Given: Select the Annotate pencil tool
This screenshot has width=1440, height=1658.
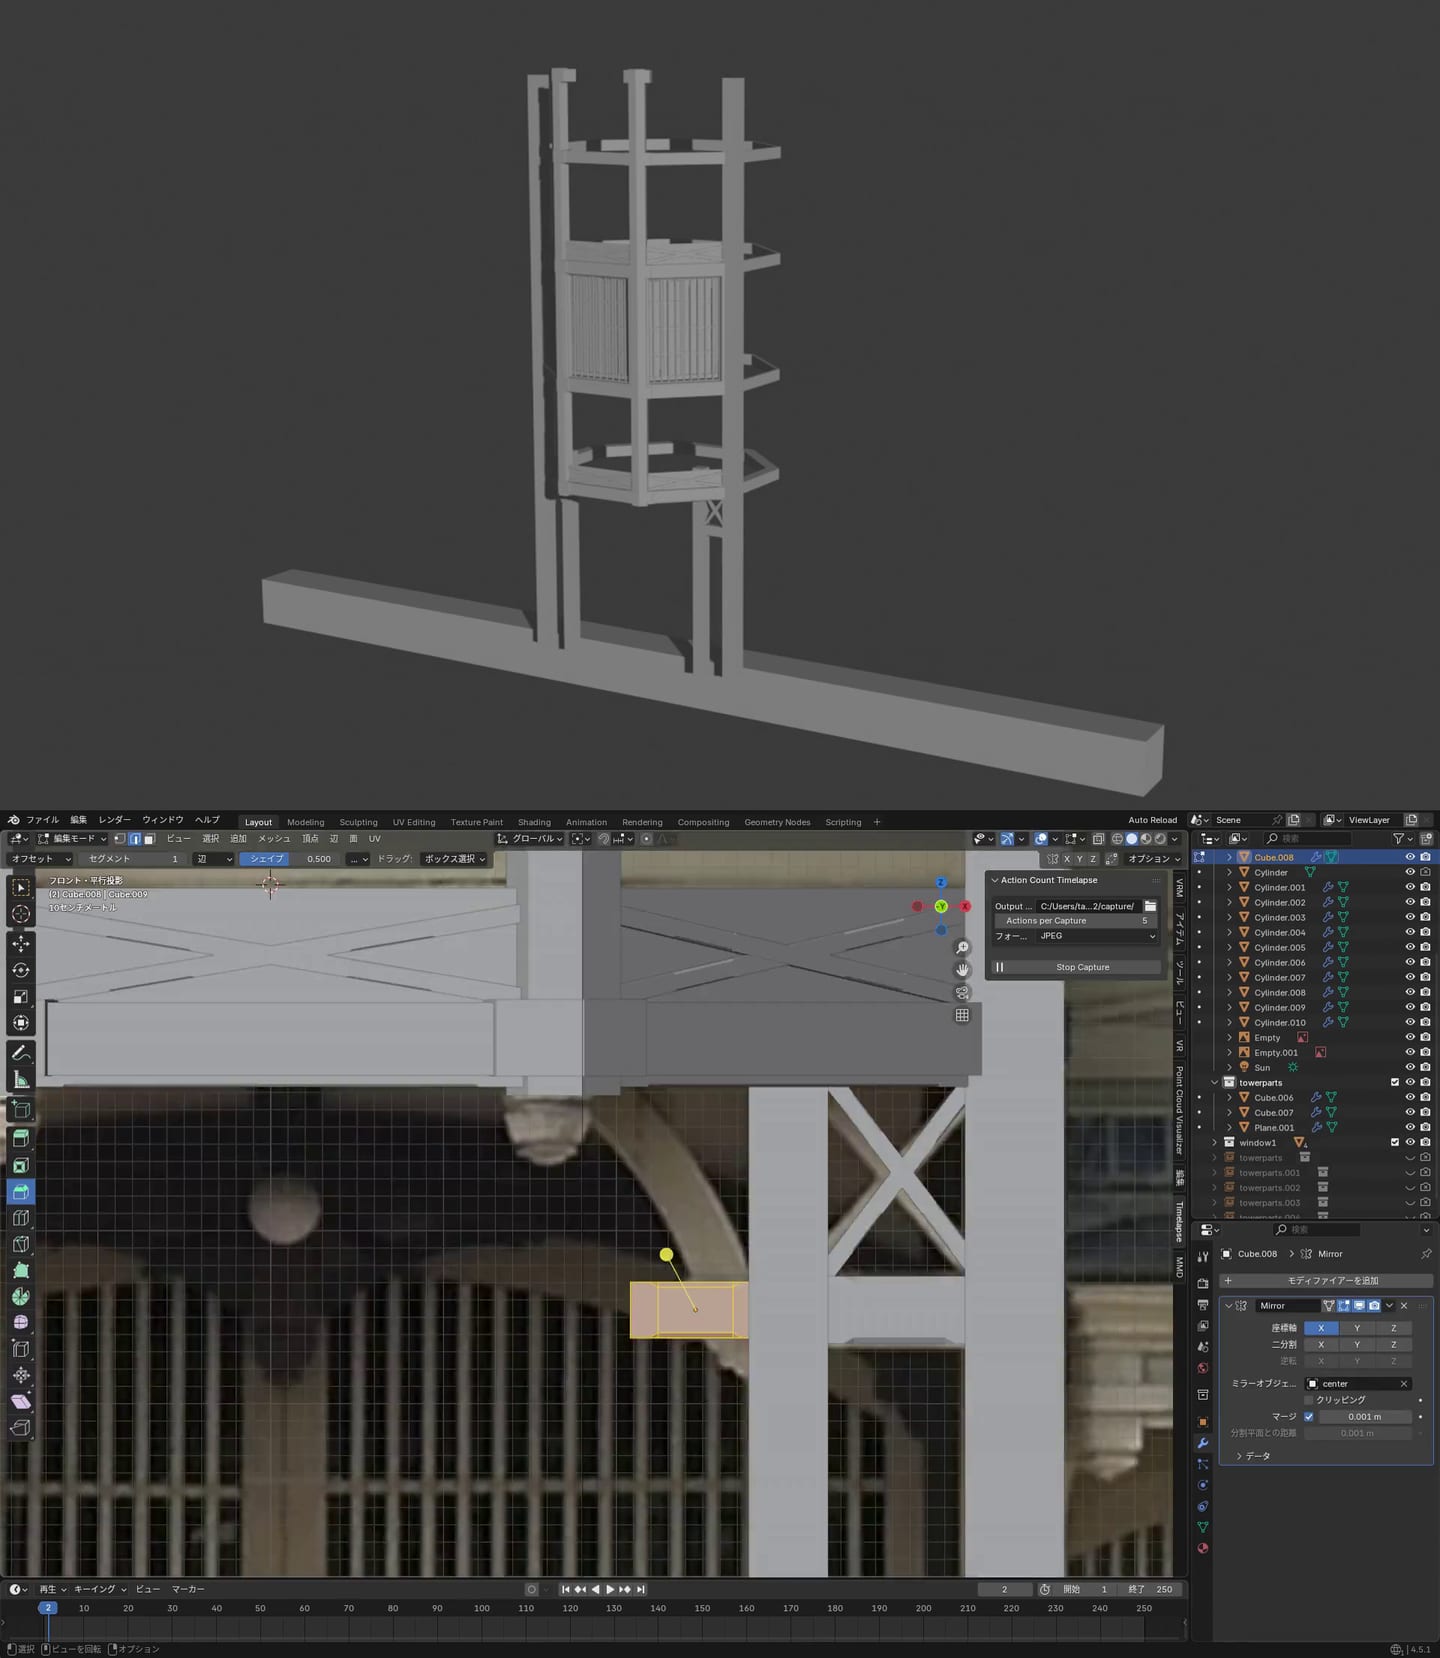Looking at the screenshot, I should [x=21, y=1053].
